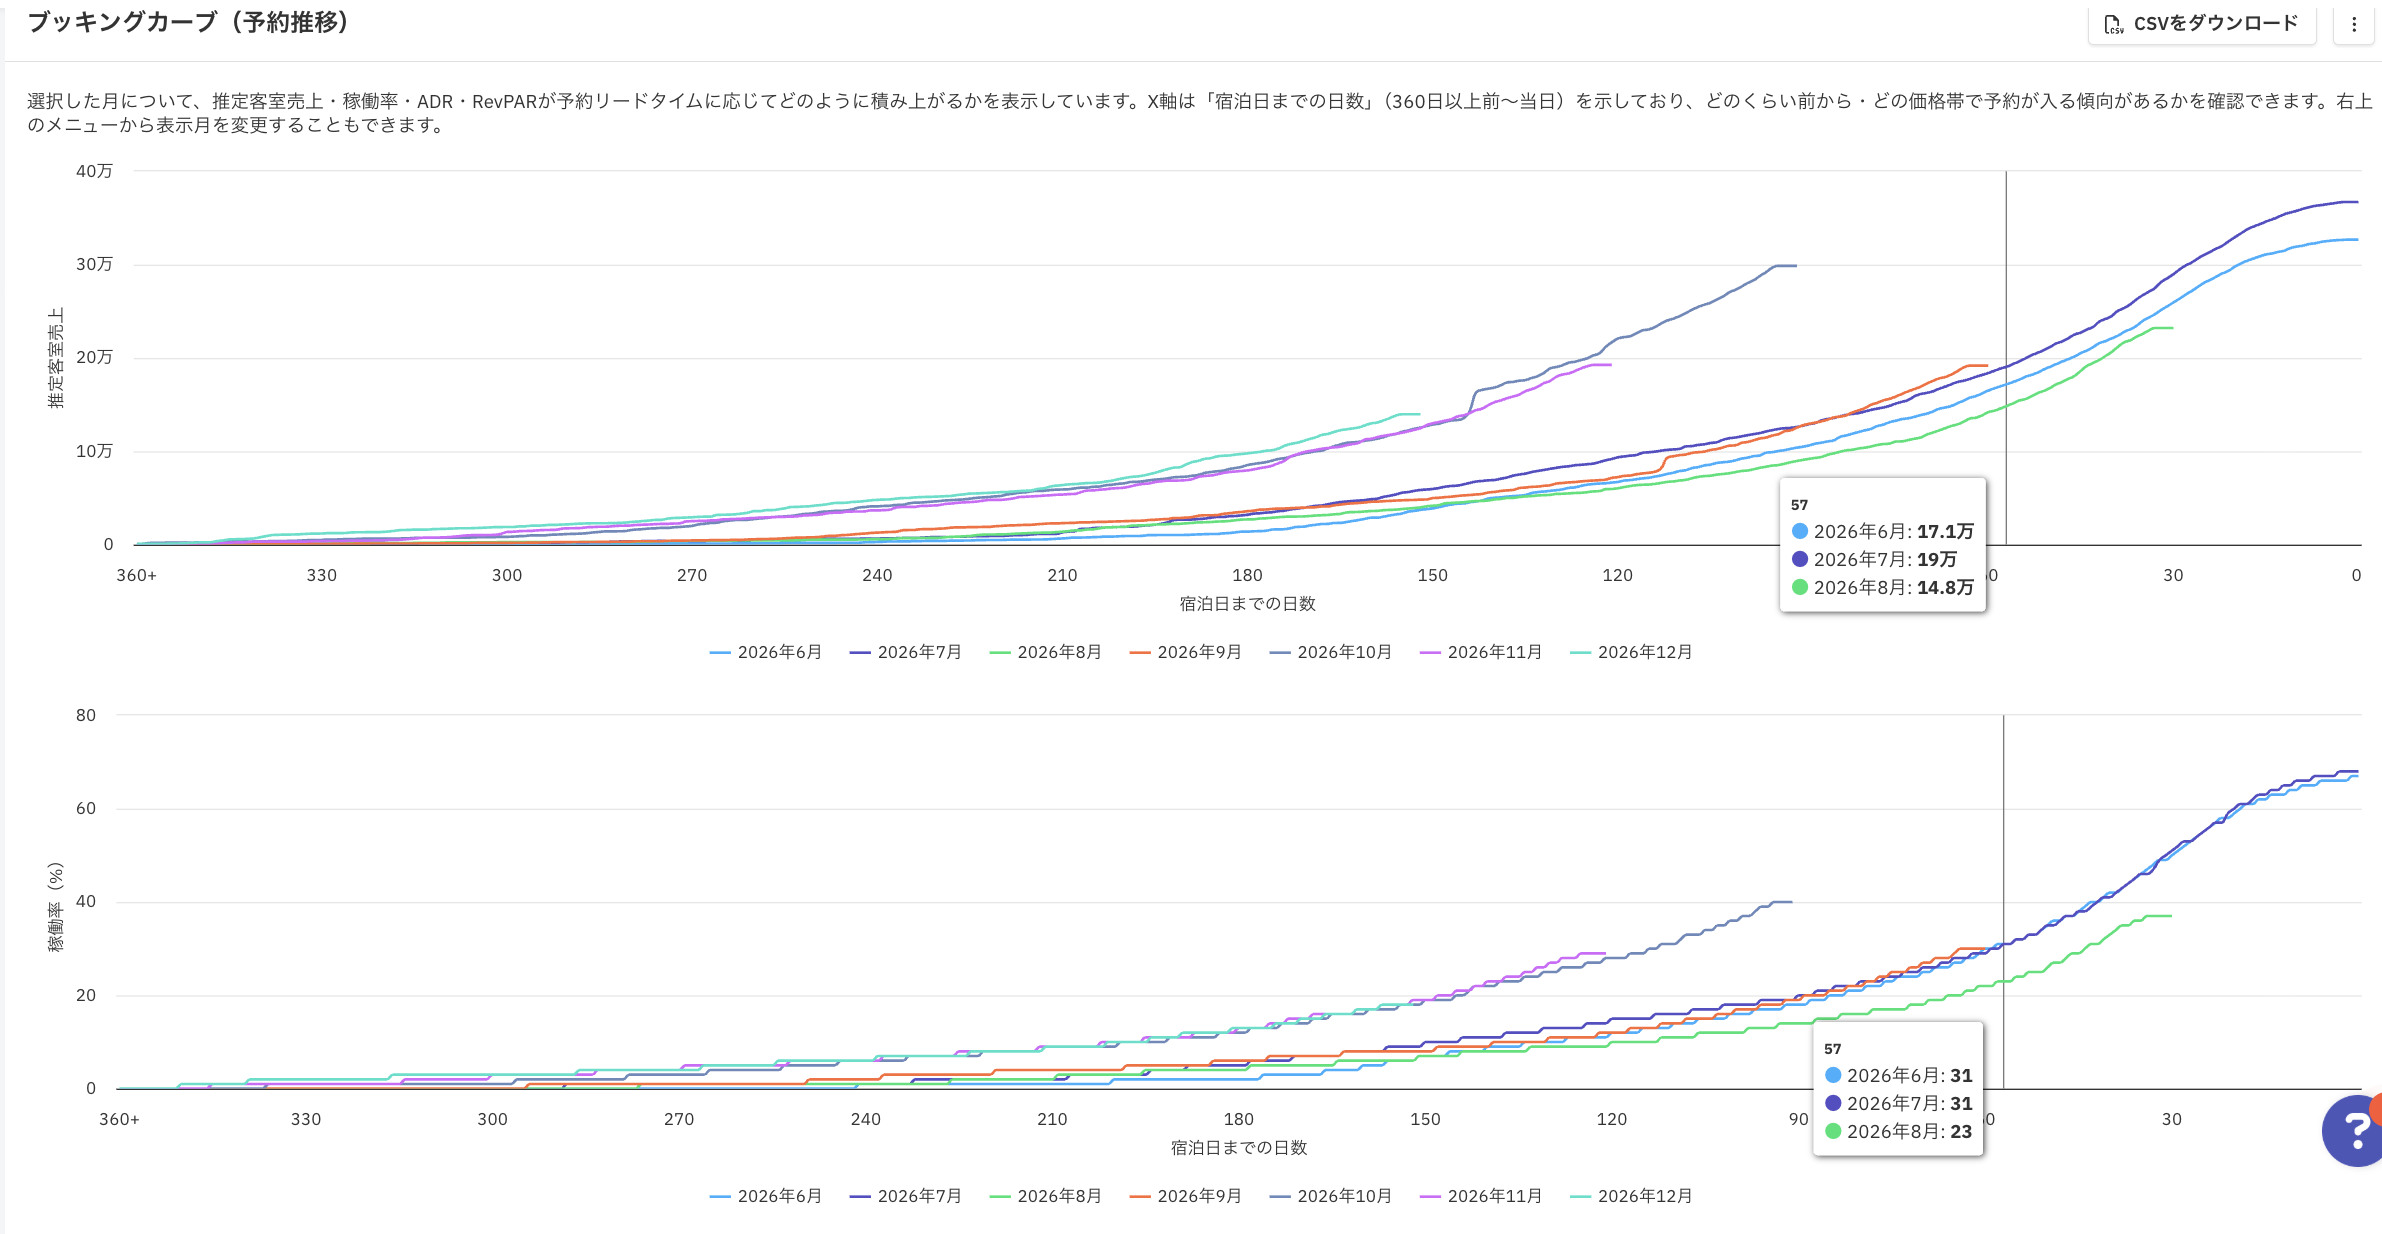Click the 360+ label on the occupancy chart x-axis
Screen dimensions: 2382x1234
(x=119, y=1119)
